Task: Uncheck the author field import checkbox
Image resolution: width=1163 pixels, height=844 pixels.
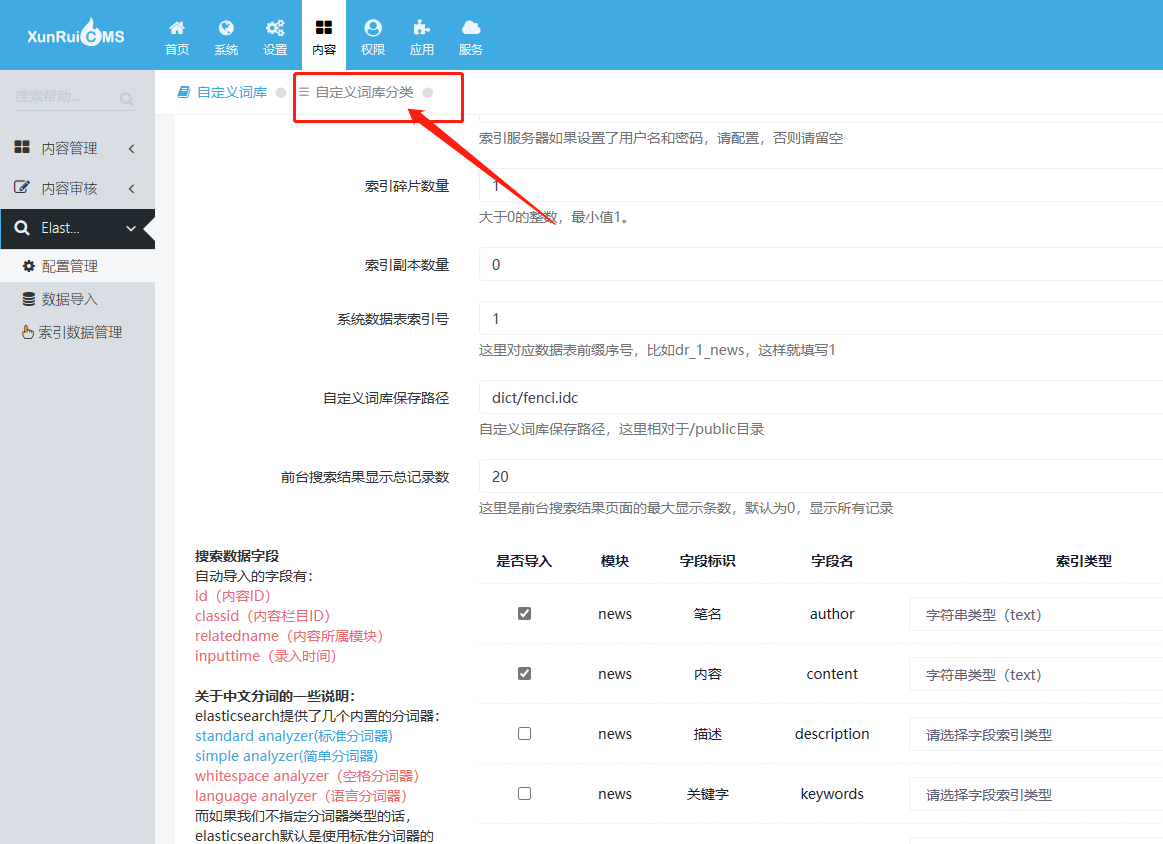Action: pos(524,613)
